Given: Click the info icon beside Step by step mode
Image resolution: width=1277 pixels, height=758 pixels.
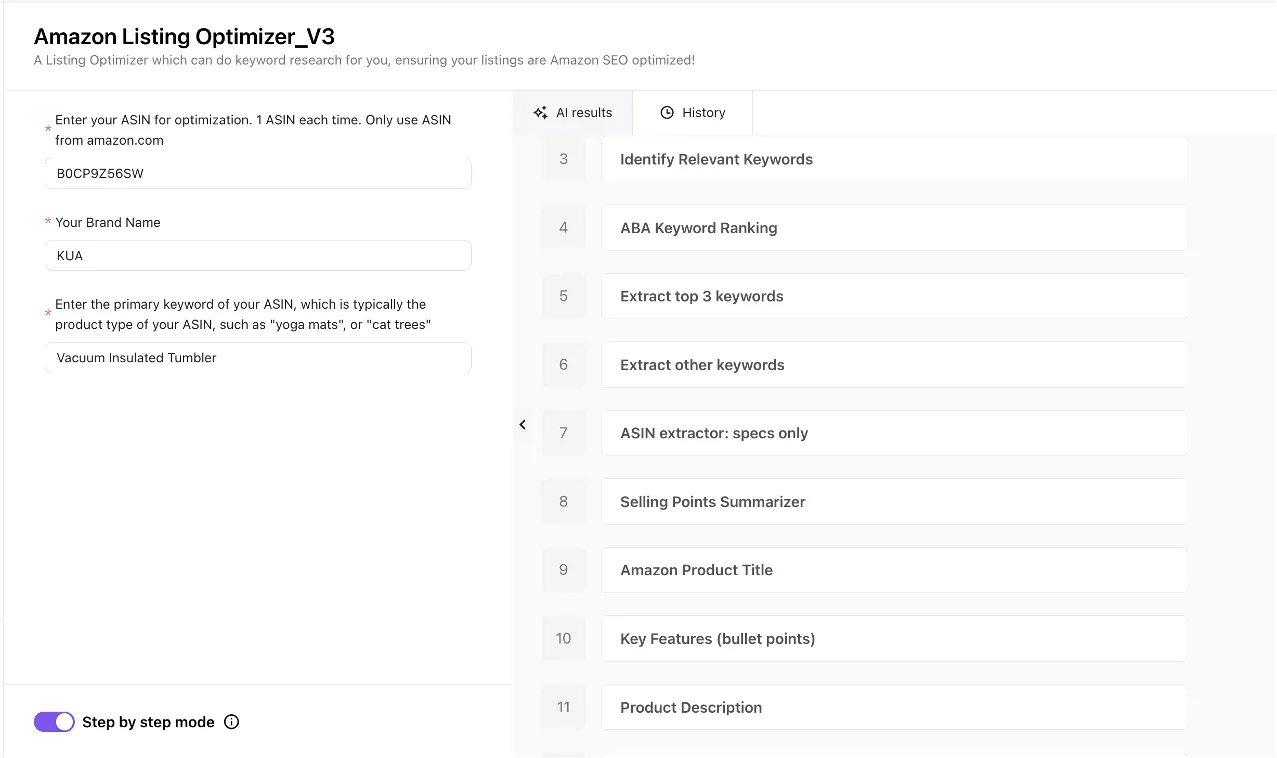Looking at the screenshot, I should [x=232, y=722].
